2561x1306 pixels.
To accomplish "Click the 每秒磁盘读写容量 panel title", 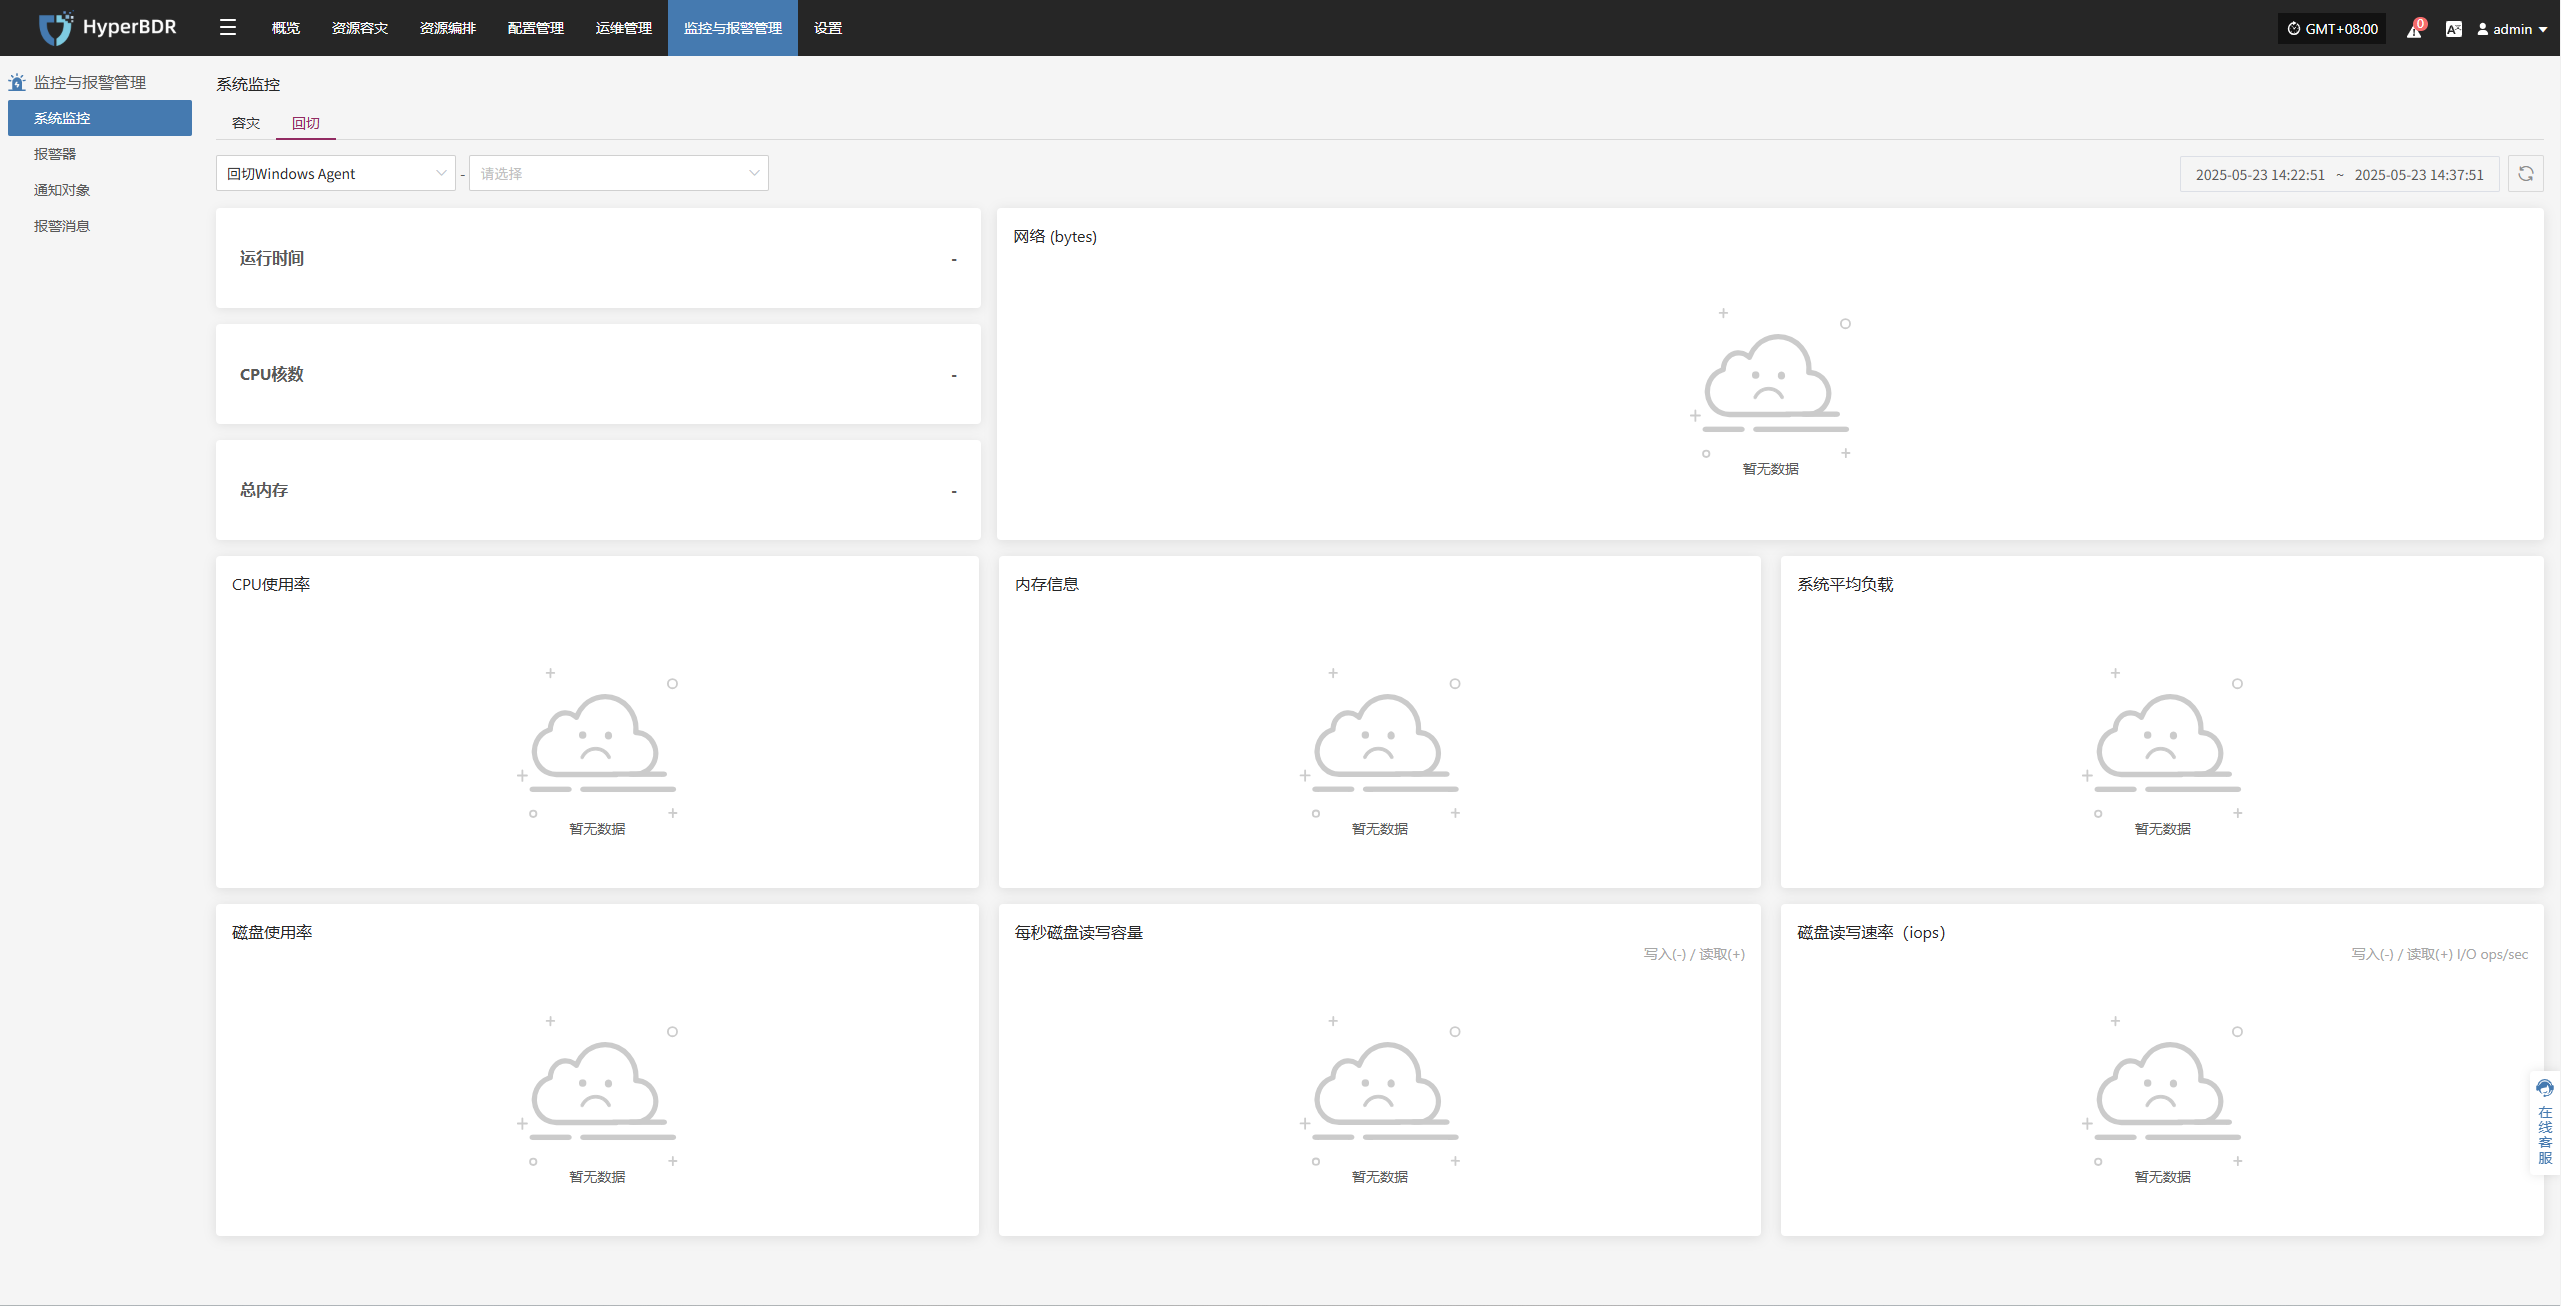I will (x=1079, y=932).
